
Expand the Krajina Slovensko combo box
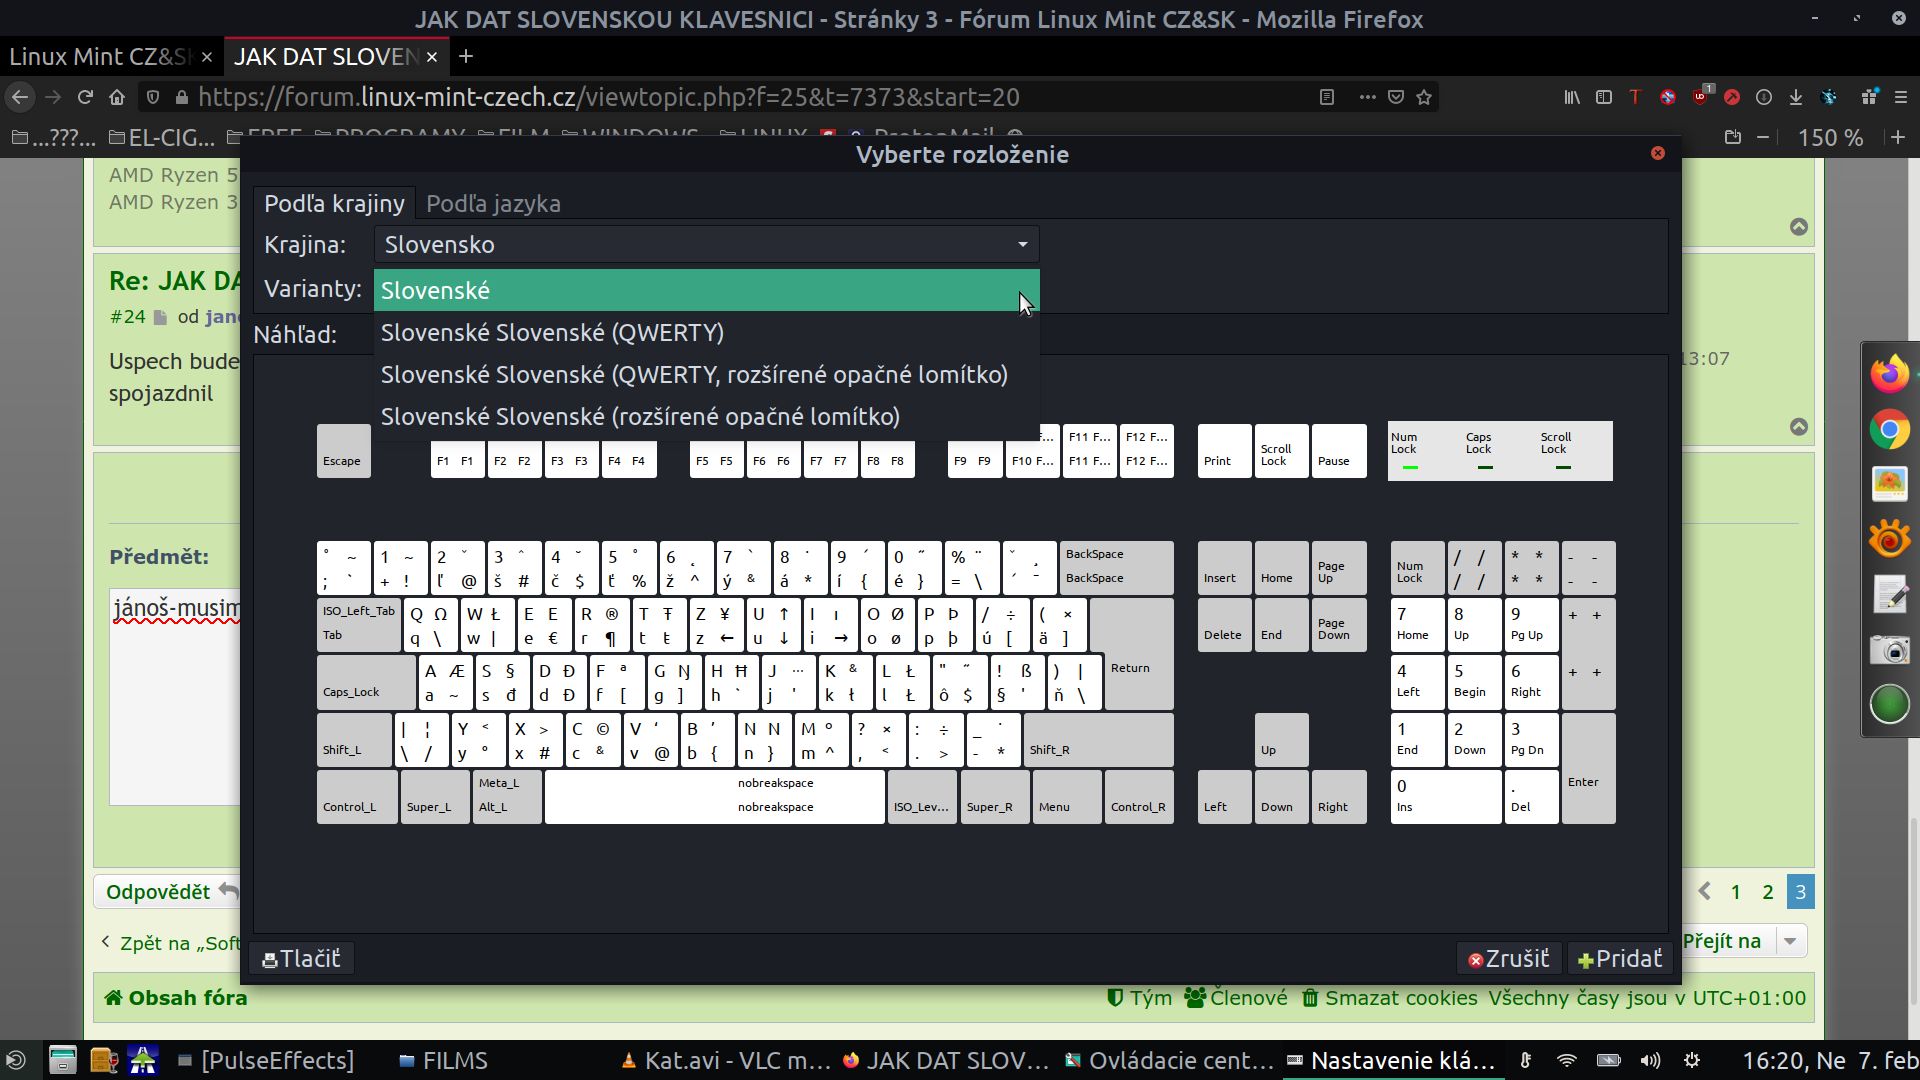706,245
